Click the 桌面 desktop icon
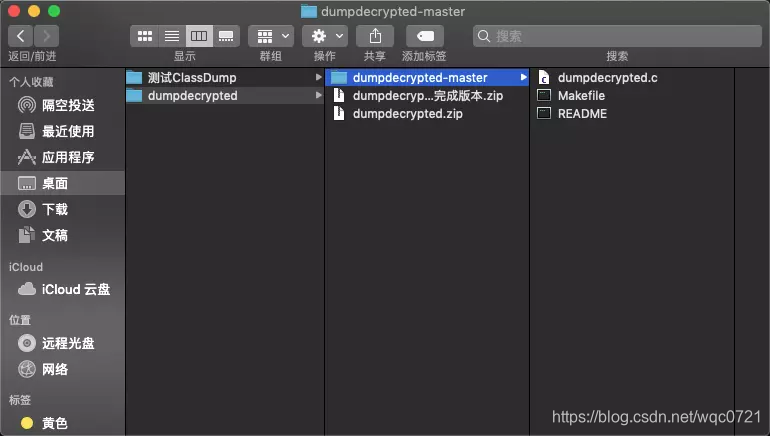Viewport: 770px width, 436px height. pos(27,183)
